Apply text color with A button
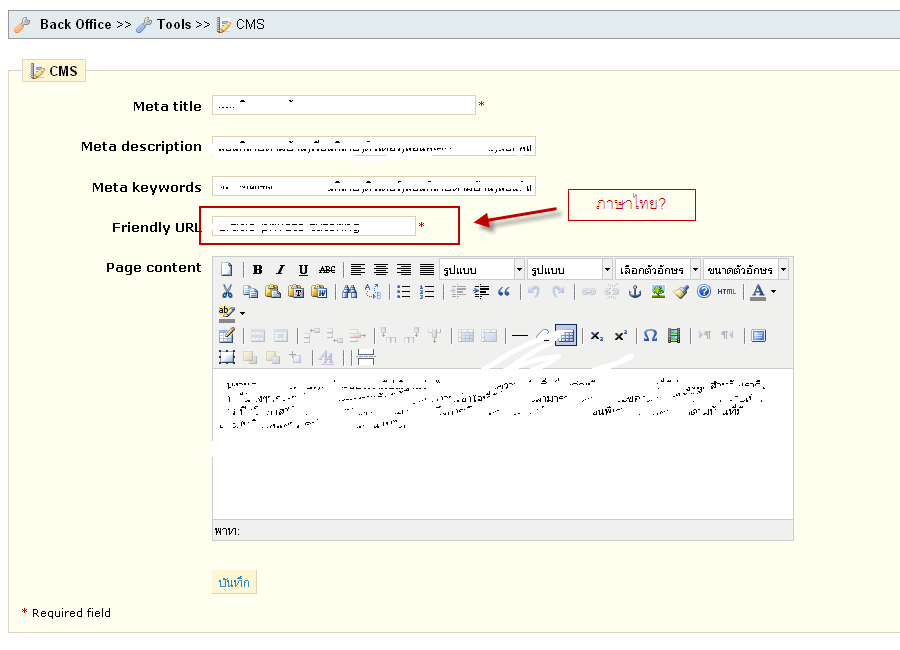Image resolution: width=900 pixels, height=650 pixels. point(758,292)
